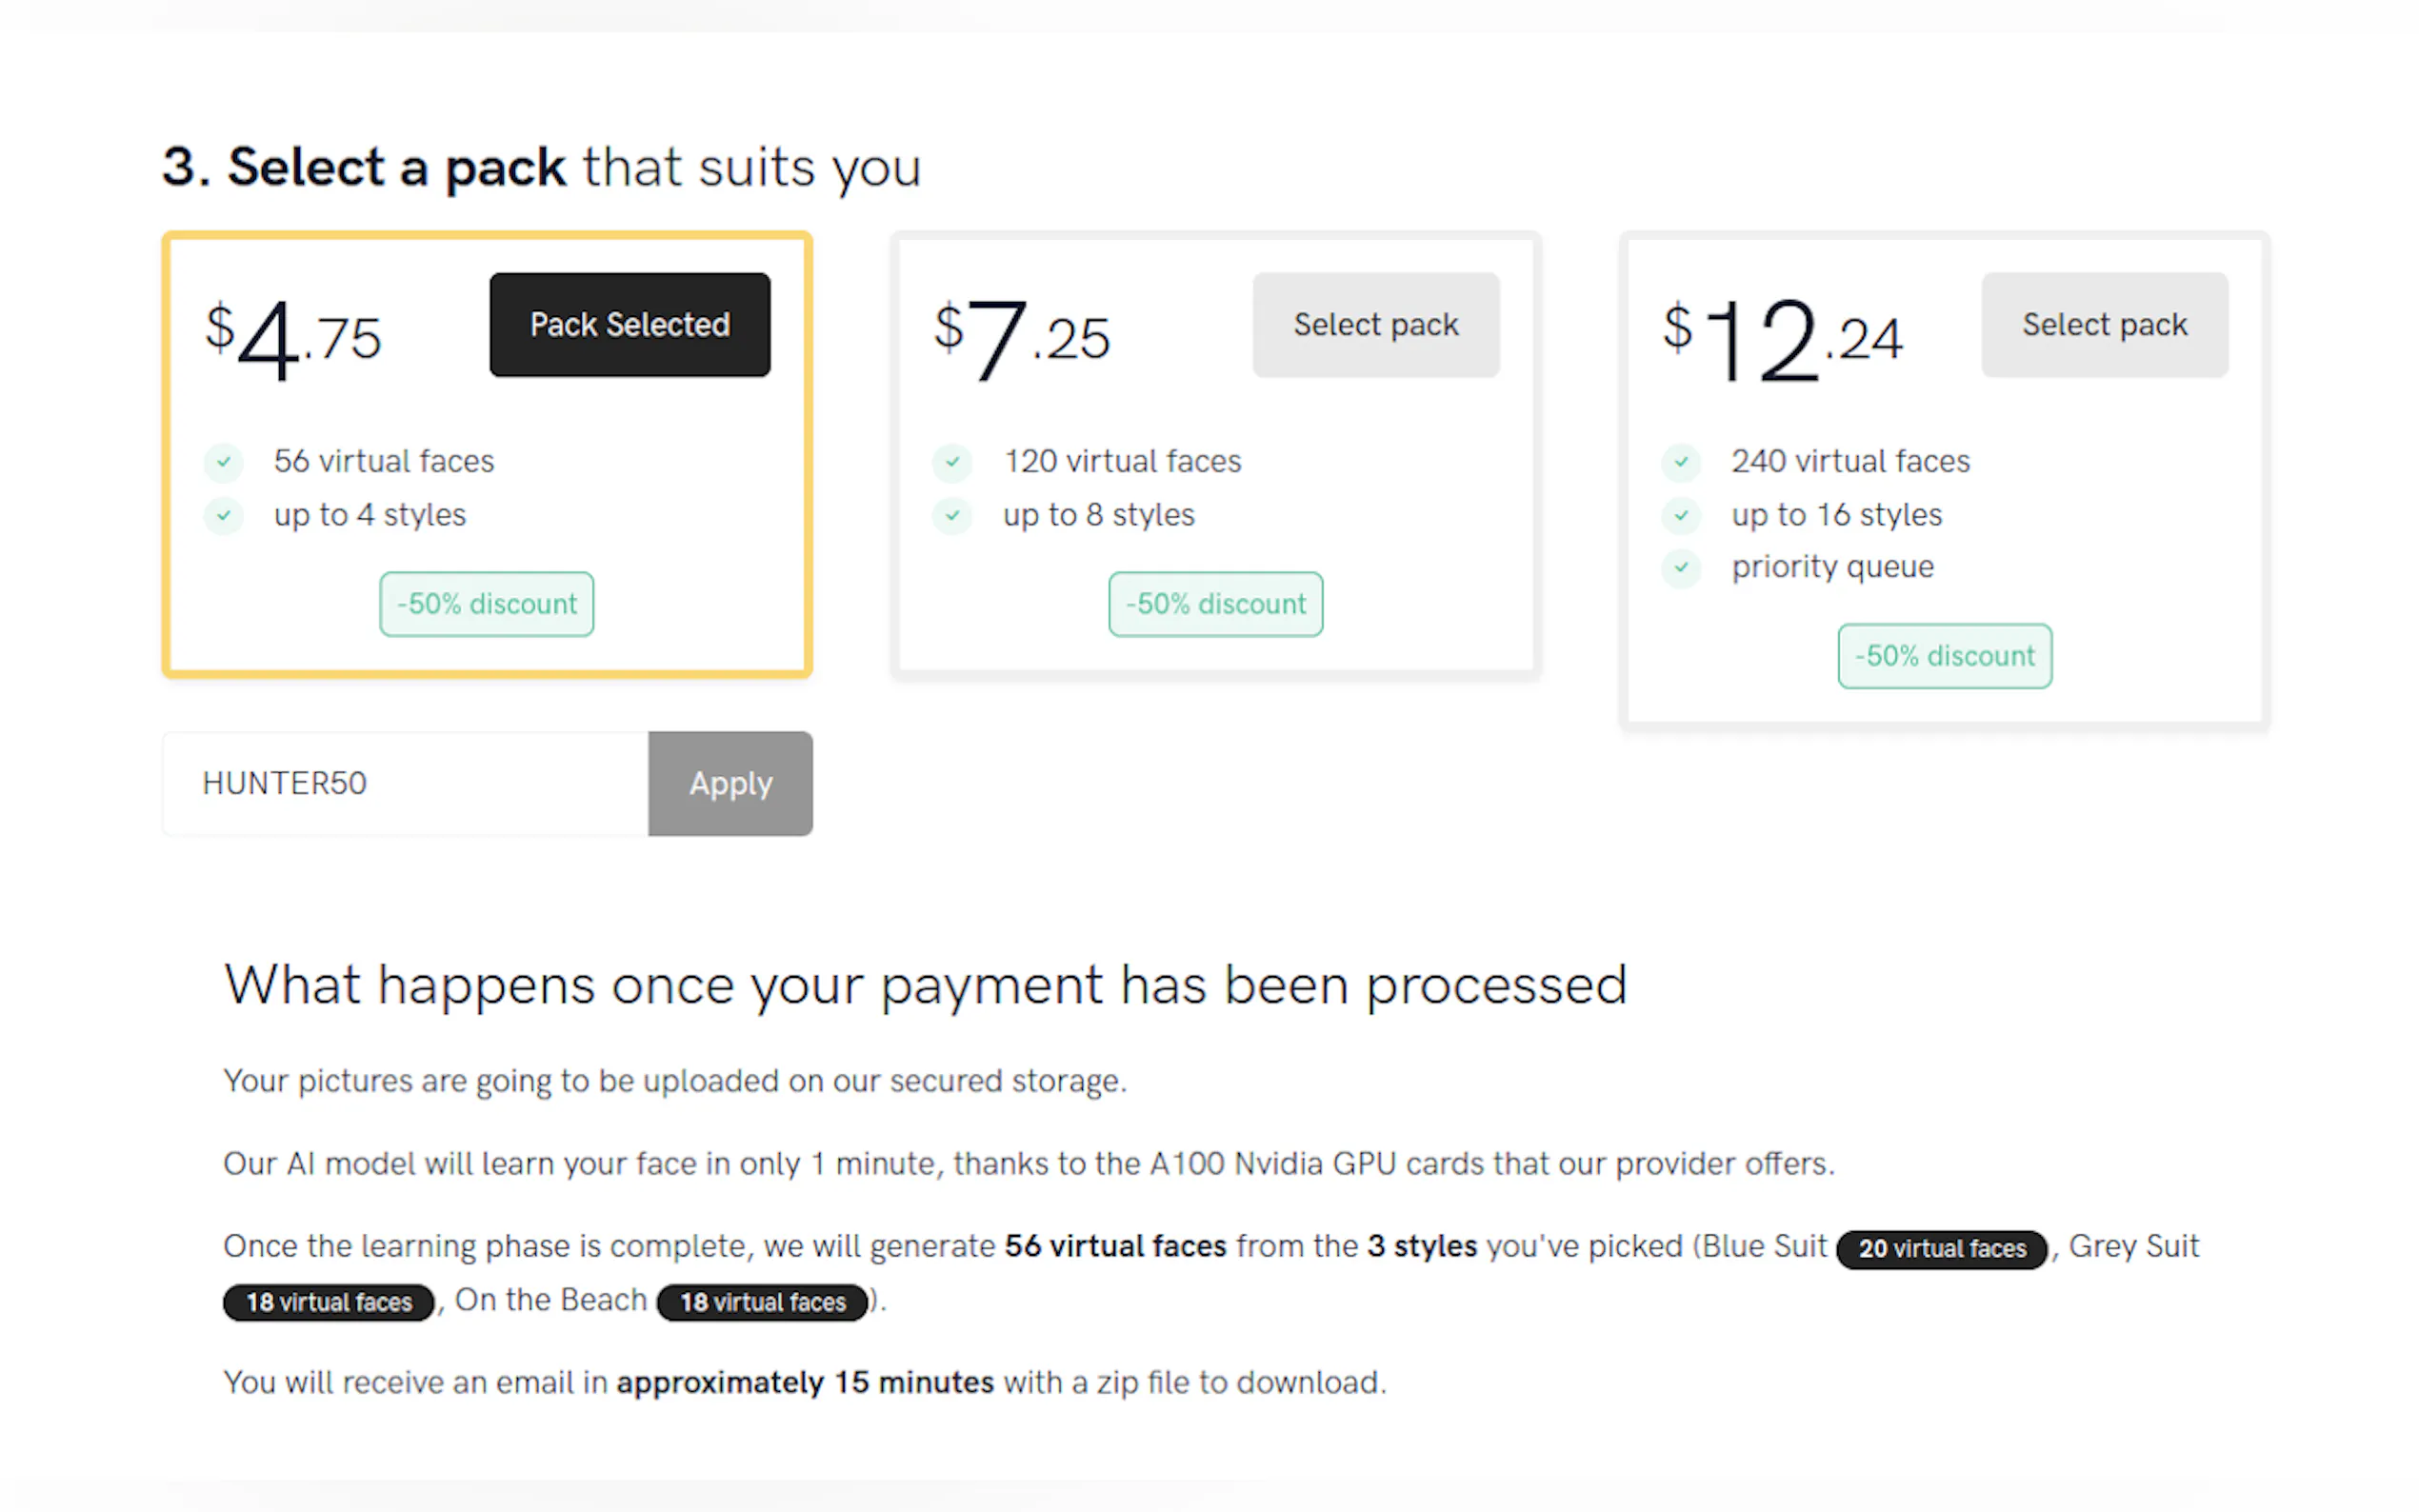Click the -50% discount badge on $4.75 pack
The height and width of the screenshot is (1512, 2419).
point(486,604)
